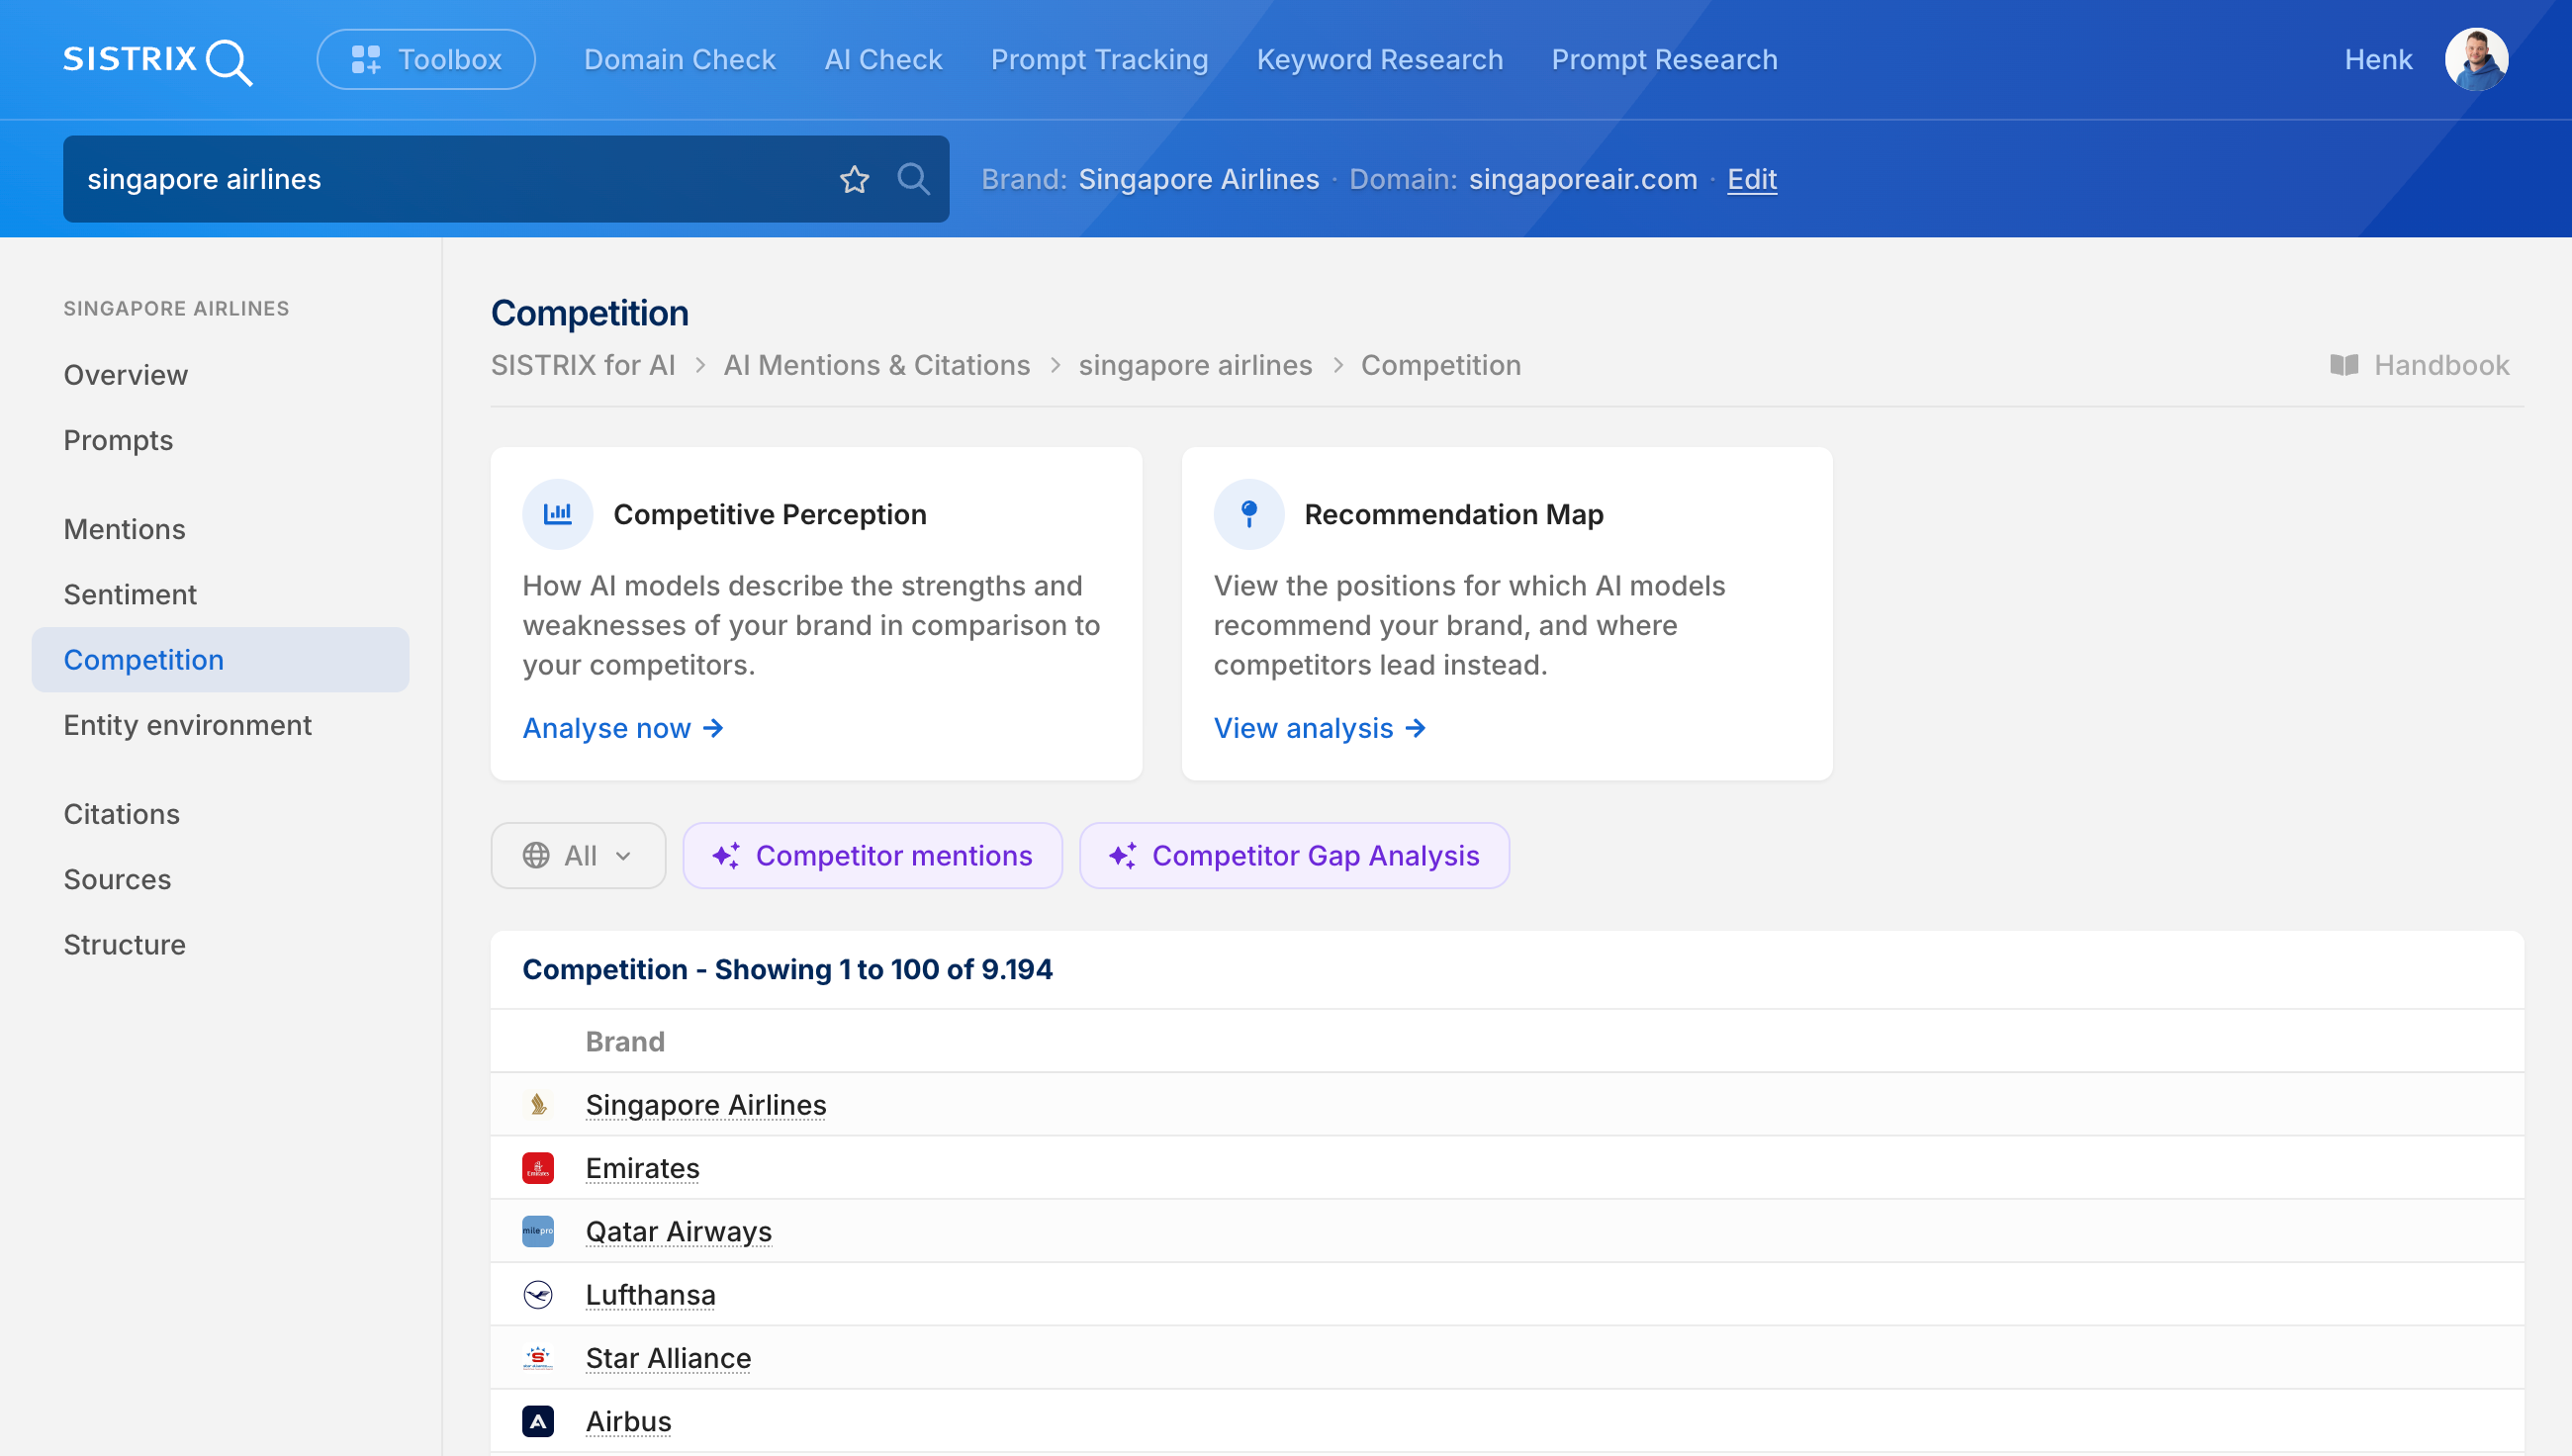This screenshot has width=2572, height=1456.
Task: Open Prompt Tracking in the top navigation
Action: click(x=1099, y=60)
